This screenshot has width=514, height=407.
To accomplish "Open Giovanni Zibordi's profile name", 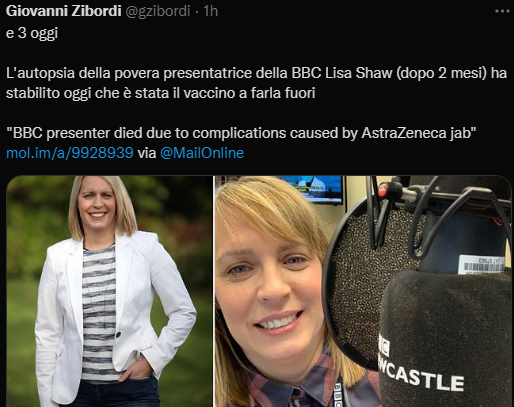I will click(63, 11).
